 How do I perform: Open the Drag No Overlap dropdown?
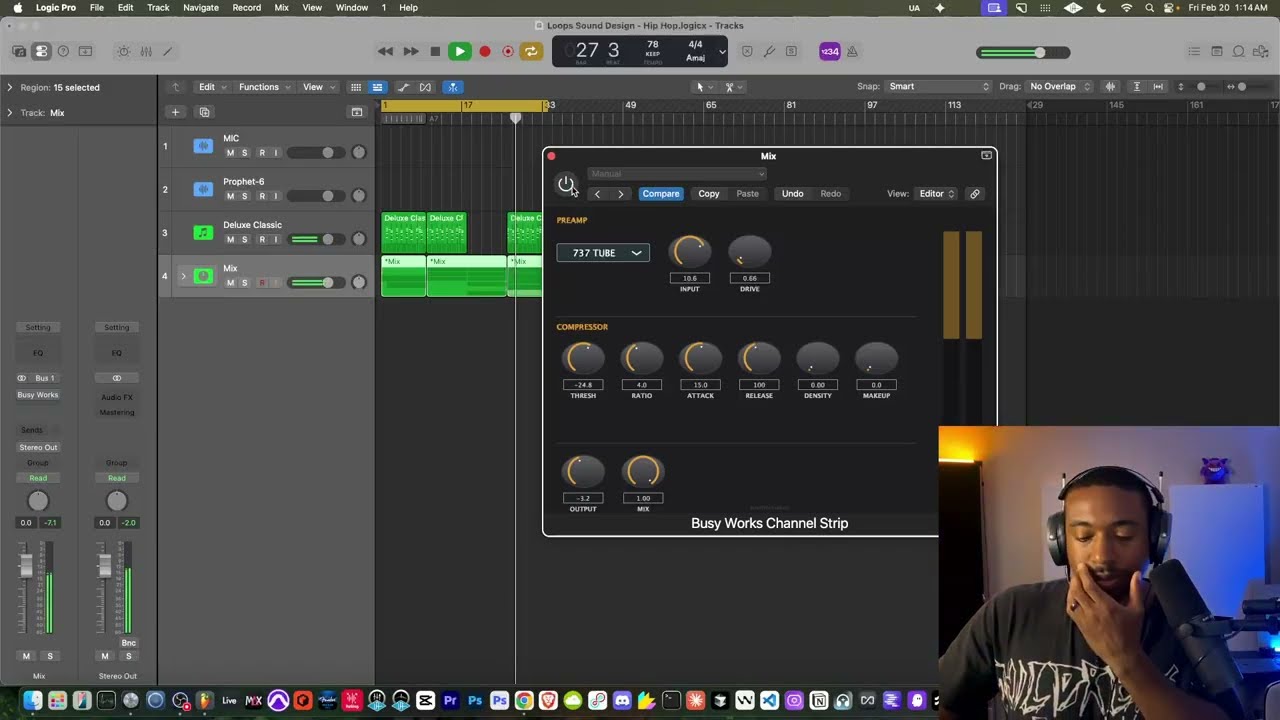tap(1061, 87)
